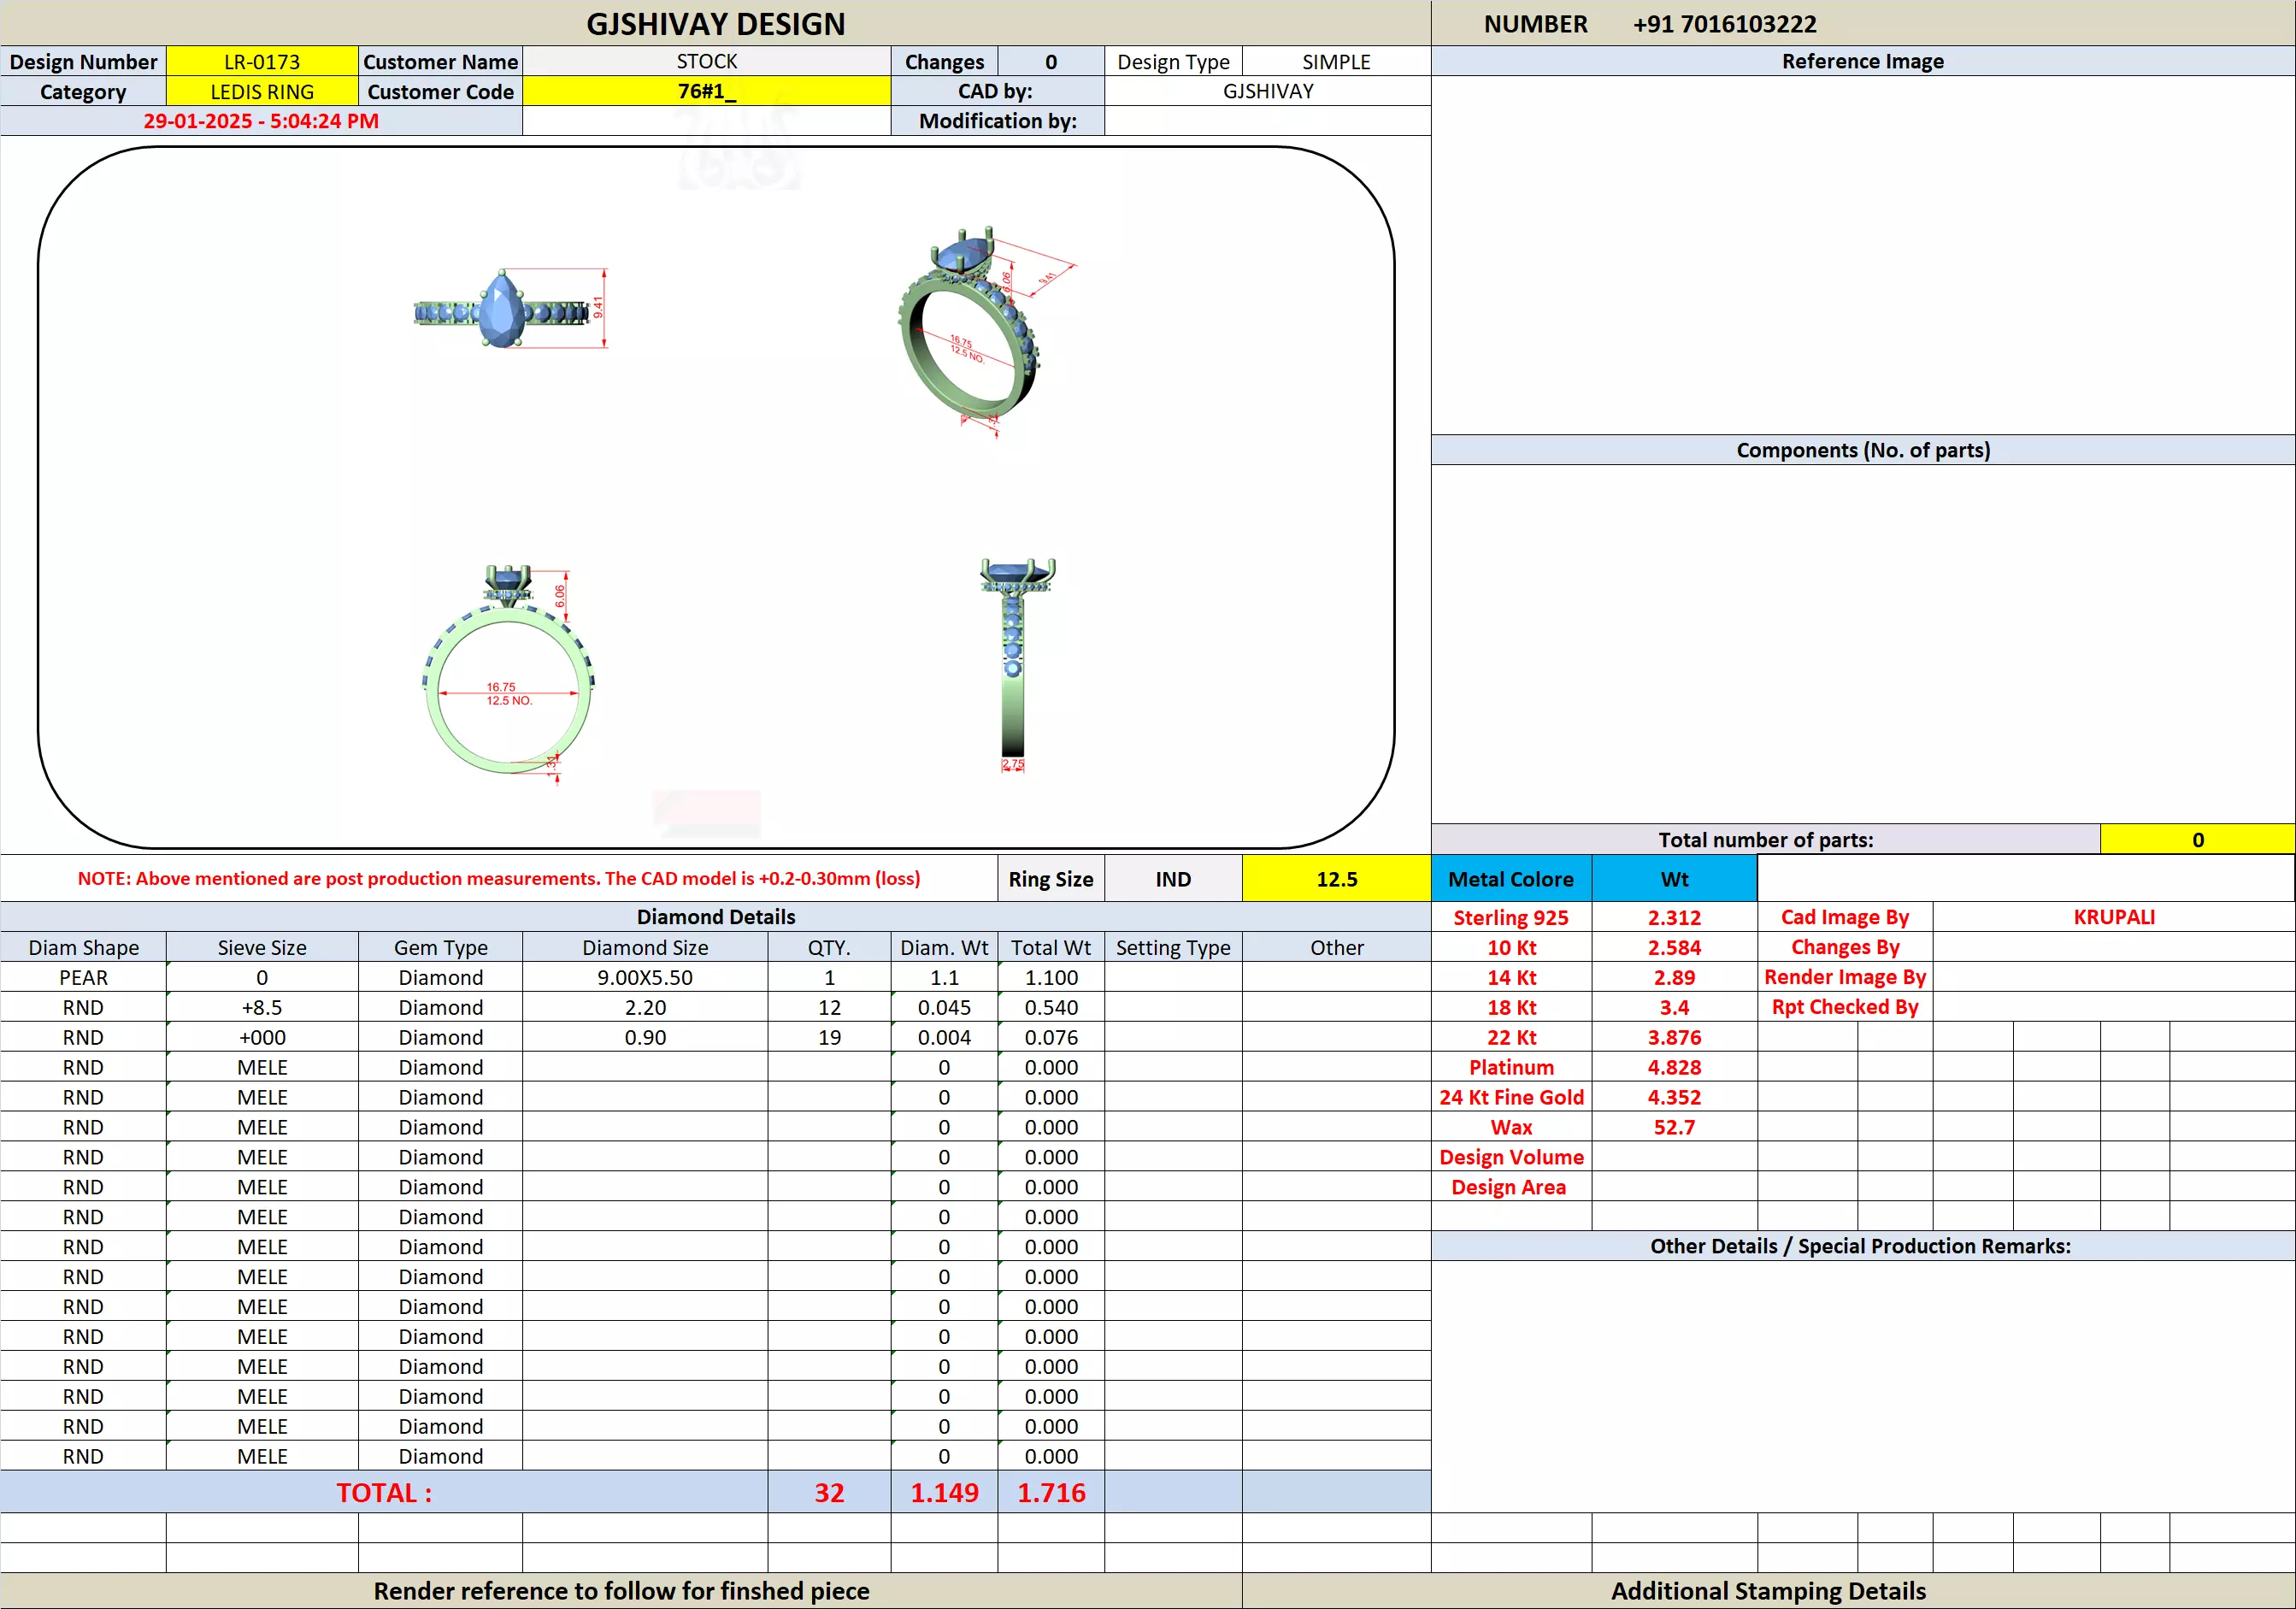Click the perspective ring render image

(972, 330)
